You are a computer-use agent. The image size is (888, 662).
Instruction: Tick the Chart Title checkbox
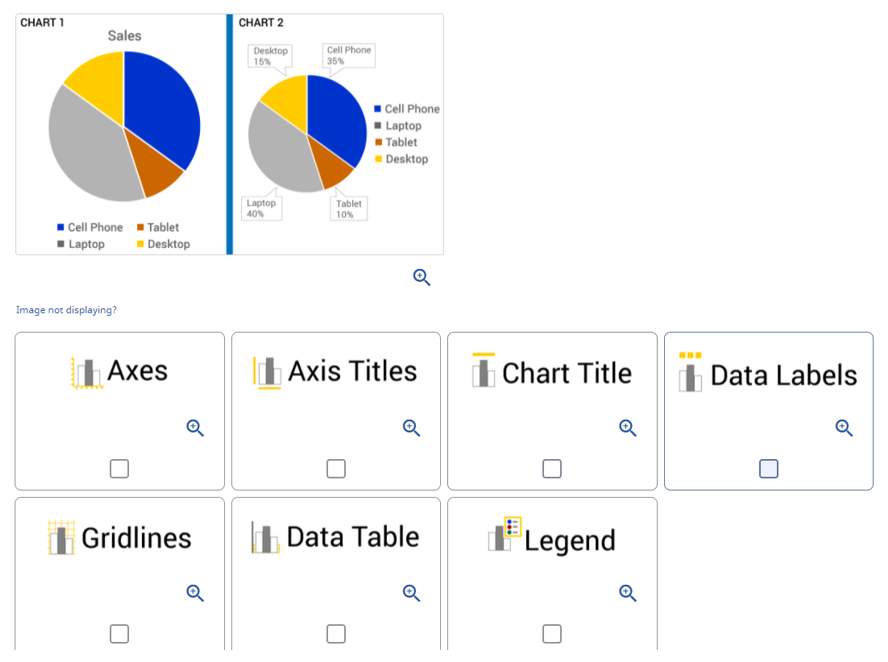551,468
